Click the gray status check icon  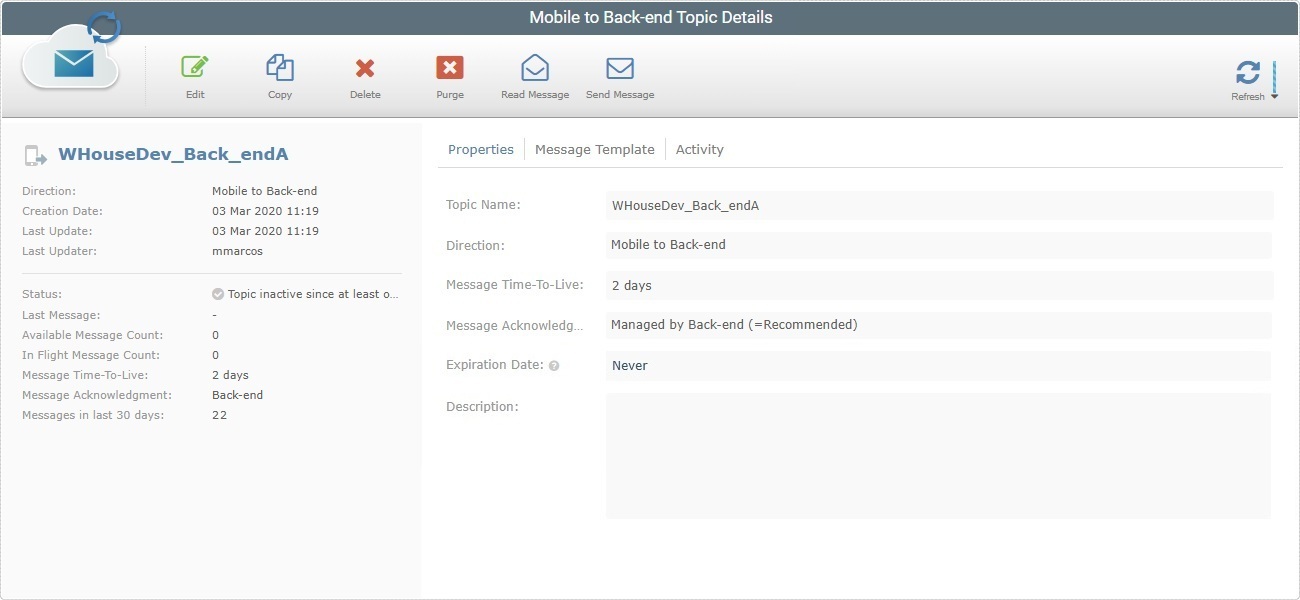tap(217, 293)
